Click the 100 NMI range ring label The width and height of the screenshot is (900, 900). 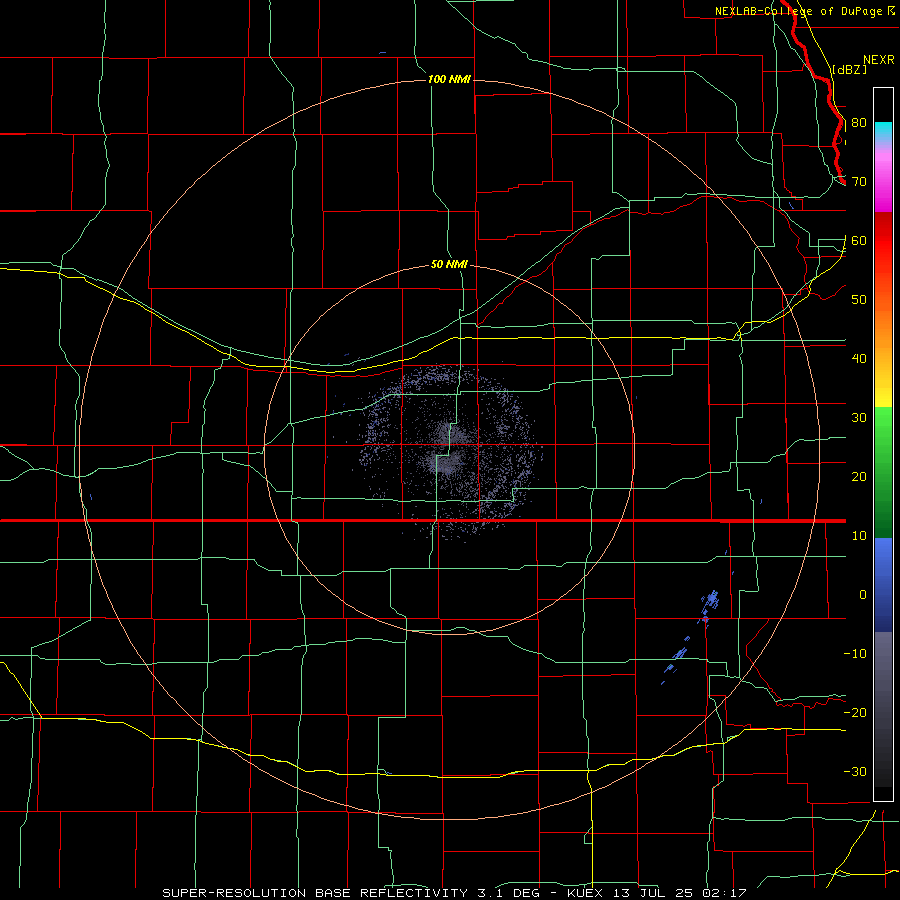(x=449, y=79)
